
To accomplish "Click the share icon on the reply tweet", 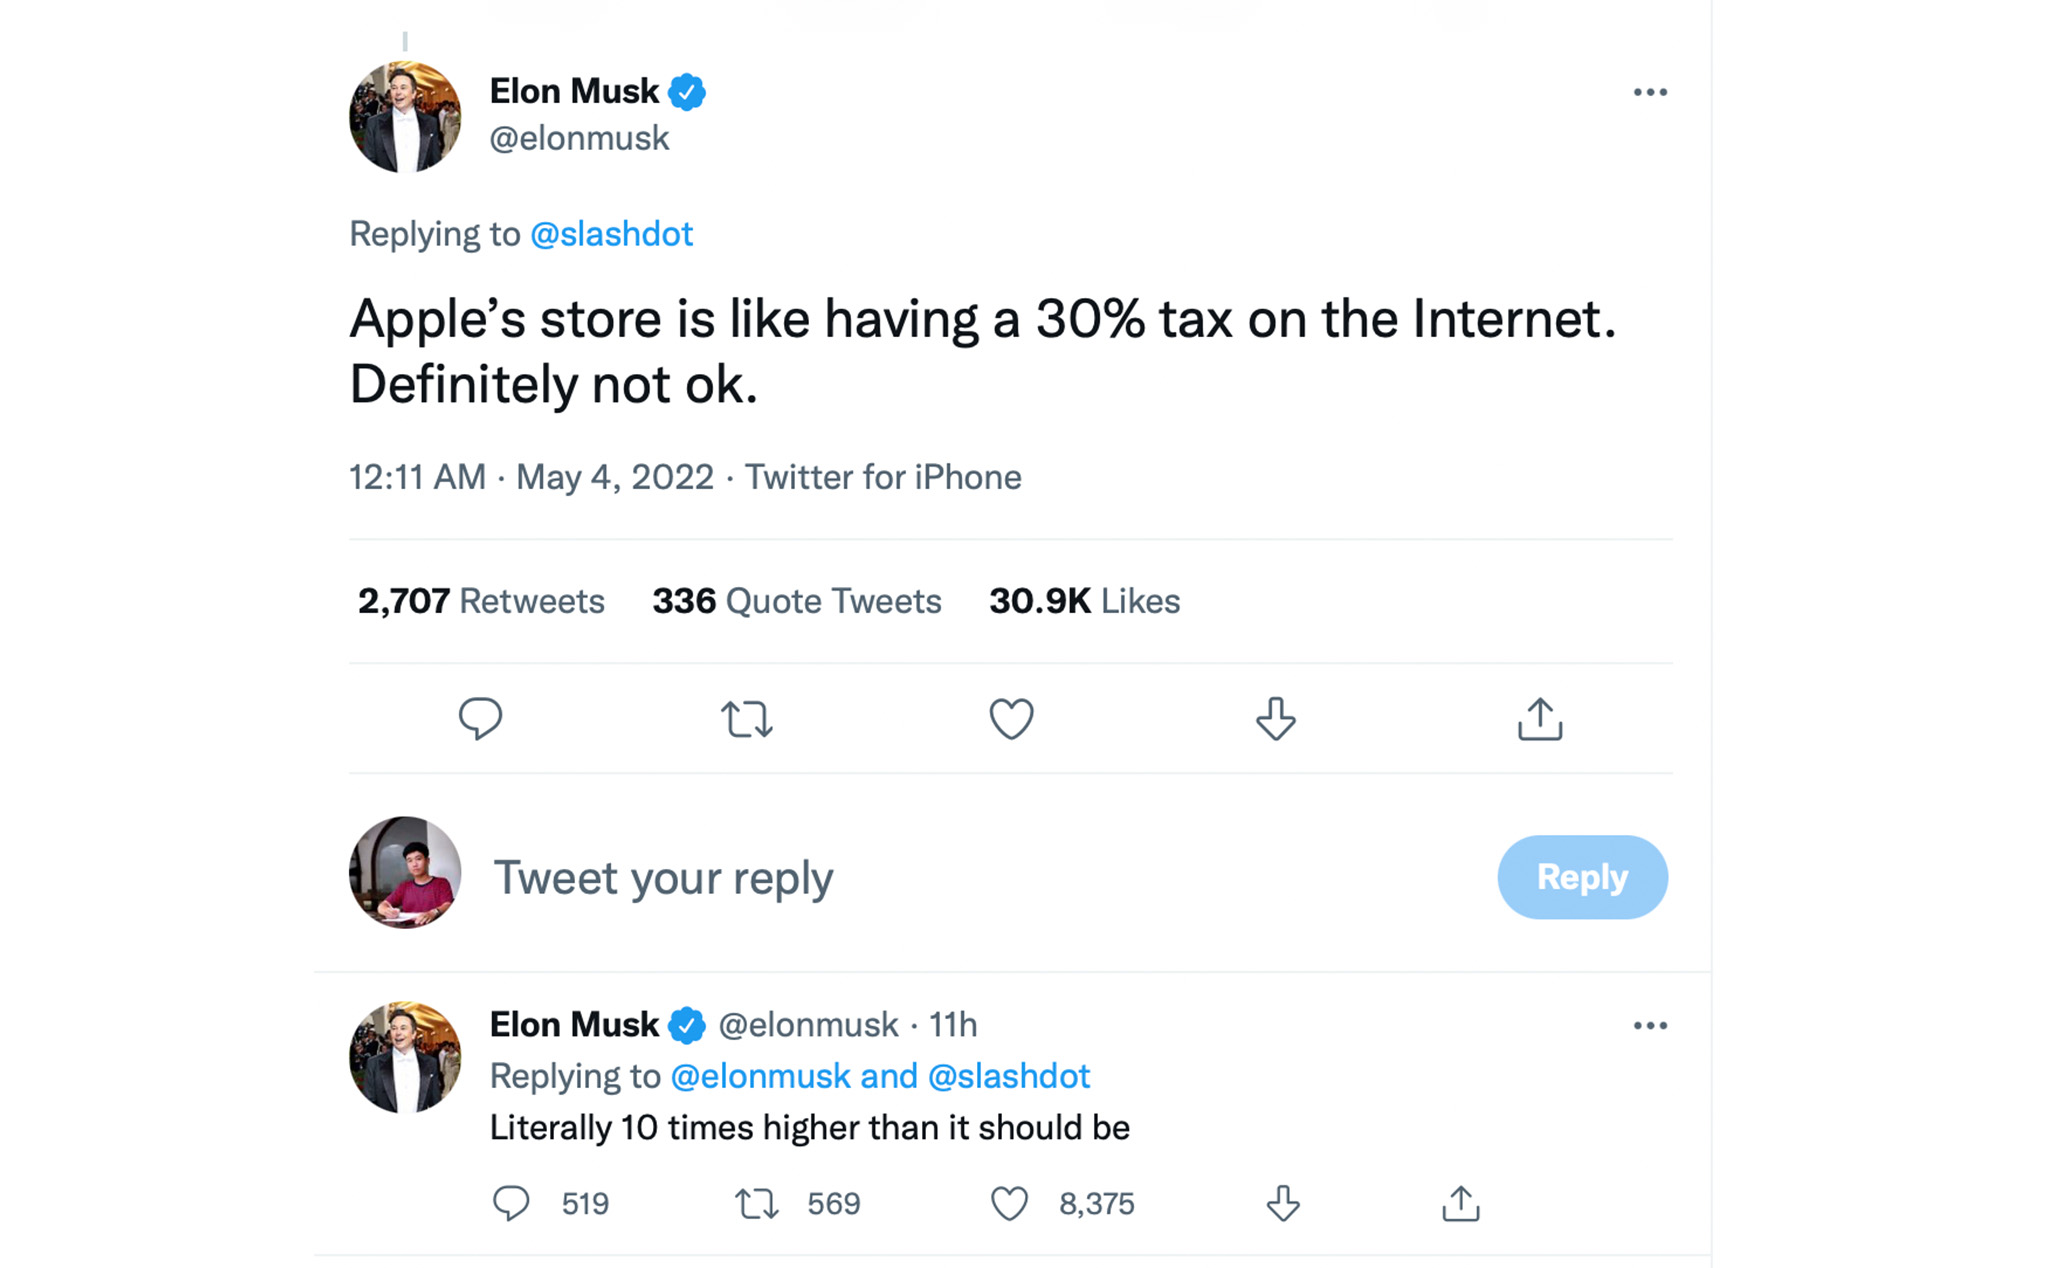I will (1460, 1203).
